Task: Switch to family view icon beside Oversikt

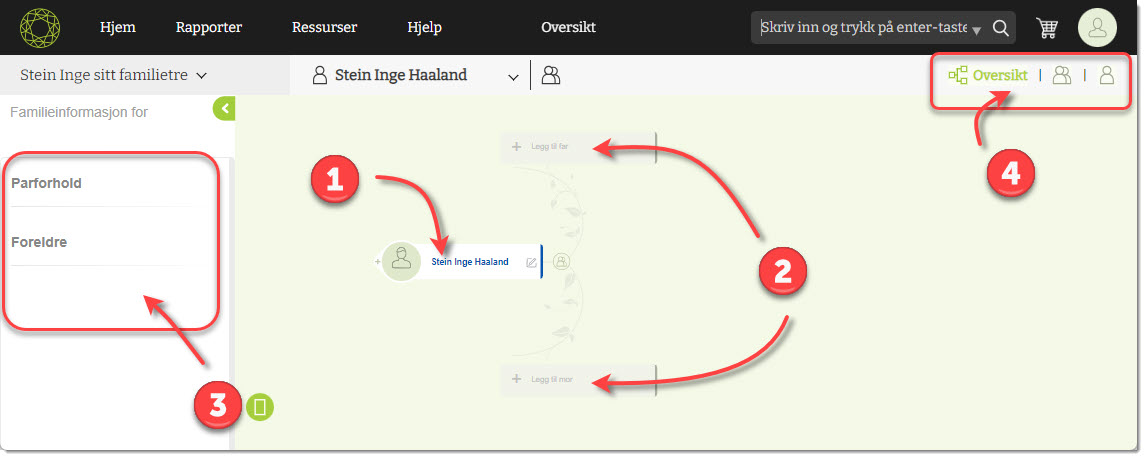Action: [x=1062, y=75]
